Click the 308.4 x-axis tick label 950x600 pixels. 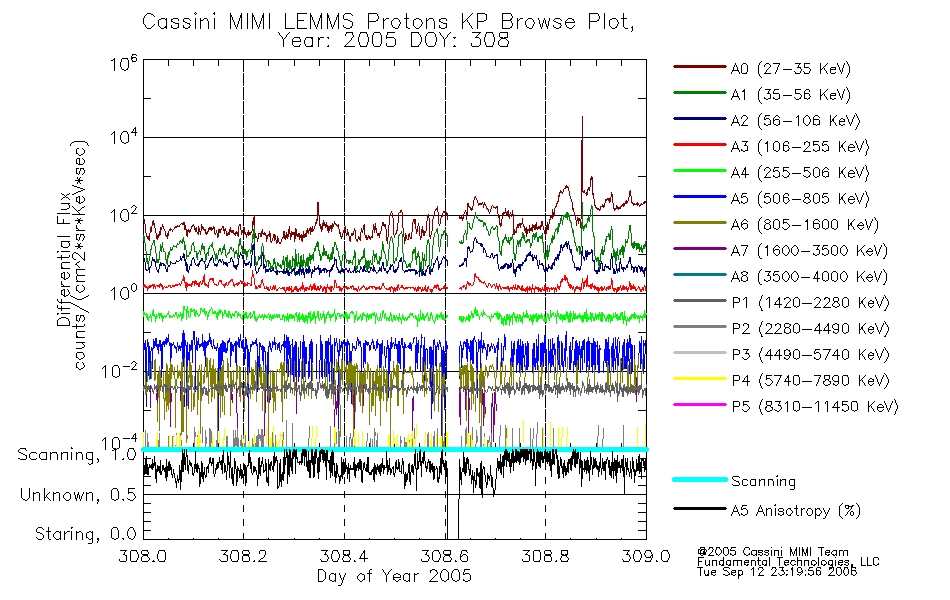click(x=344, y=556)
